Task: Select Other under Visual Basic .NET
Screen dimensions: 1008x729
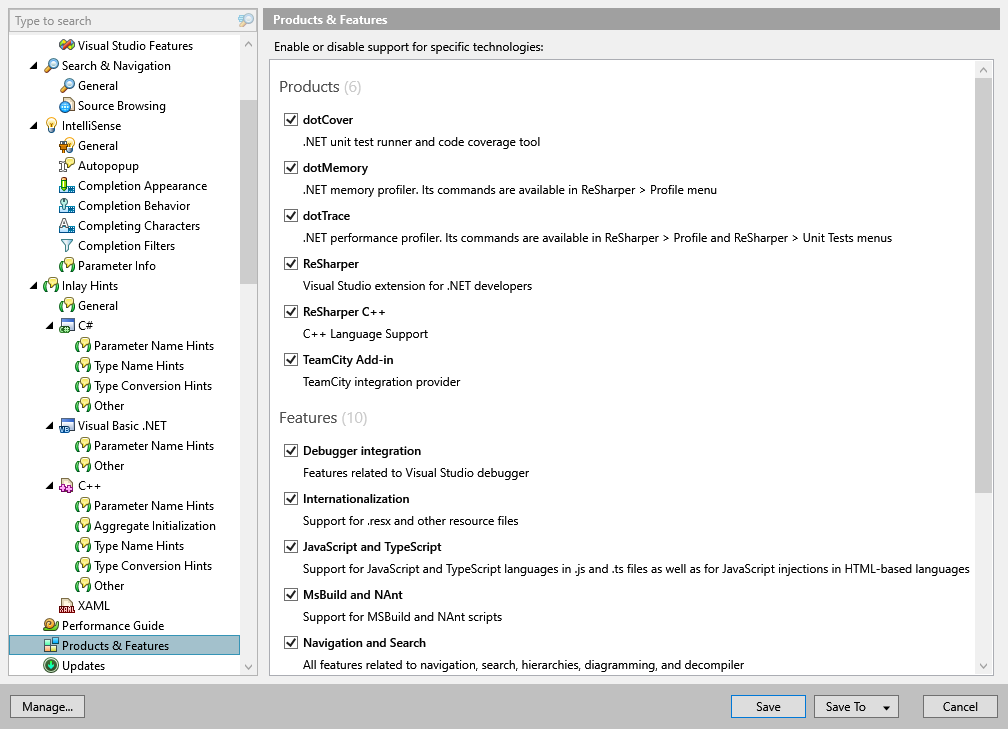Action: [109, 465]
